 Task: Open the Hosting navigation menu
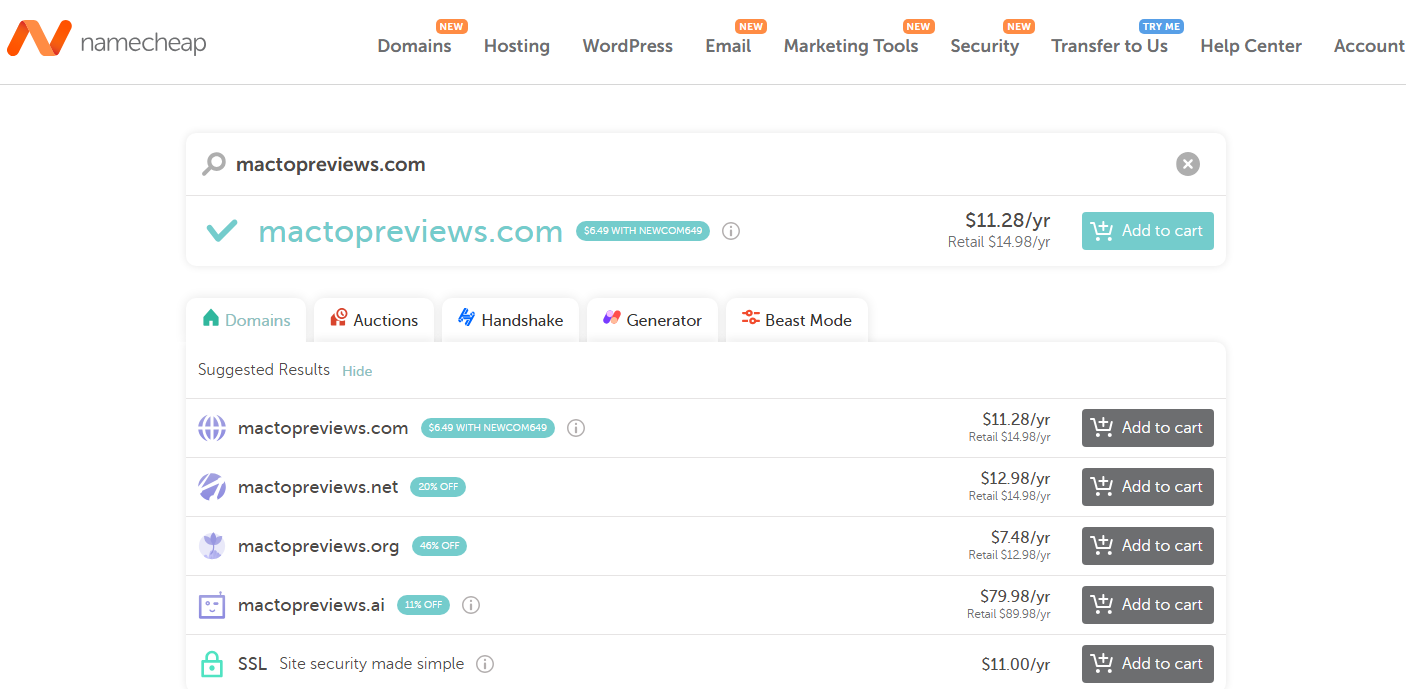point(517,46)
